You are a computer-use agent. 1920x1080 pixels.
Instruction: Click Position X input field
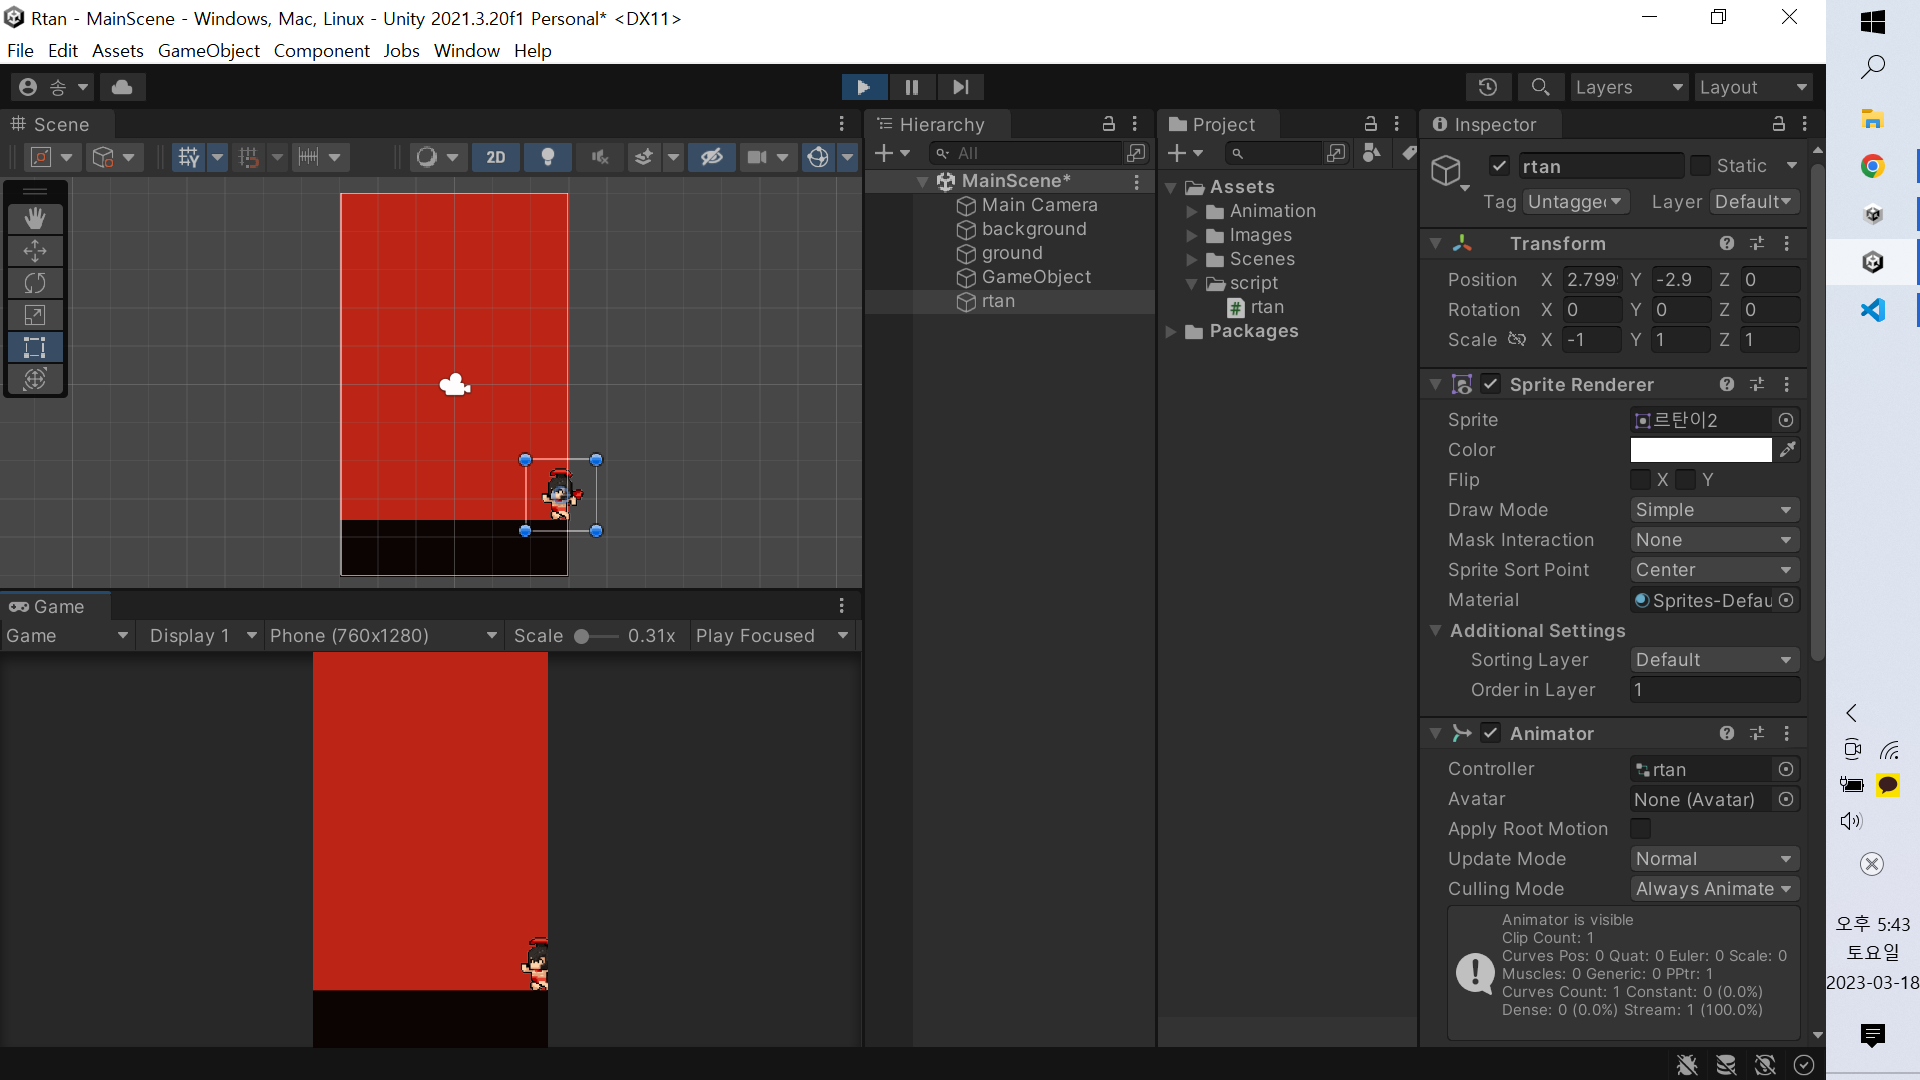1592,280
